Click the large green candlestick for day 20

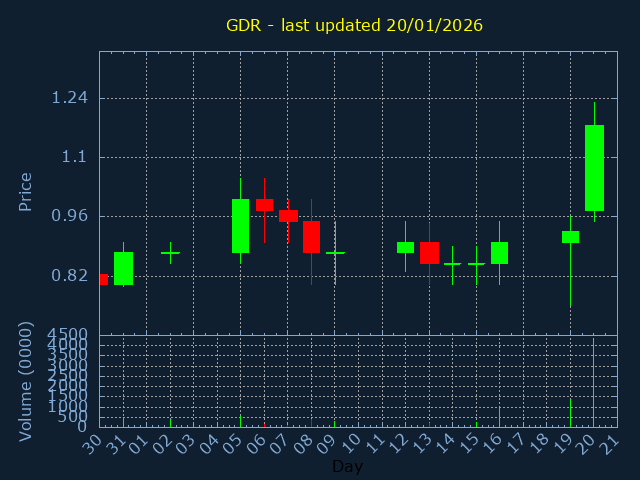click(x=594, y=168)
